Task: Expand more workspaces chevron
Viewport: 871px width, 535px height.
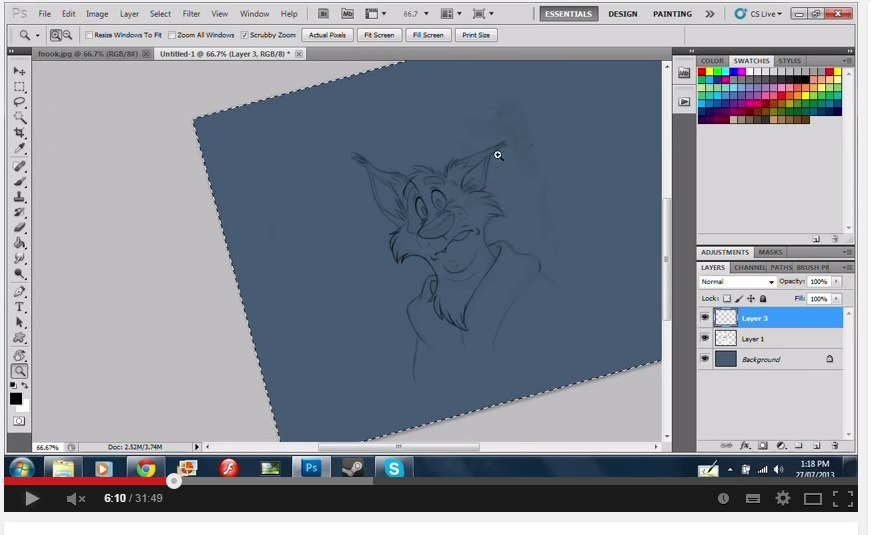Action: 710,14
